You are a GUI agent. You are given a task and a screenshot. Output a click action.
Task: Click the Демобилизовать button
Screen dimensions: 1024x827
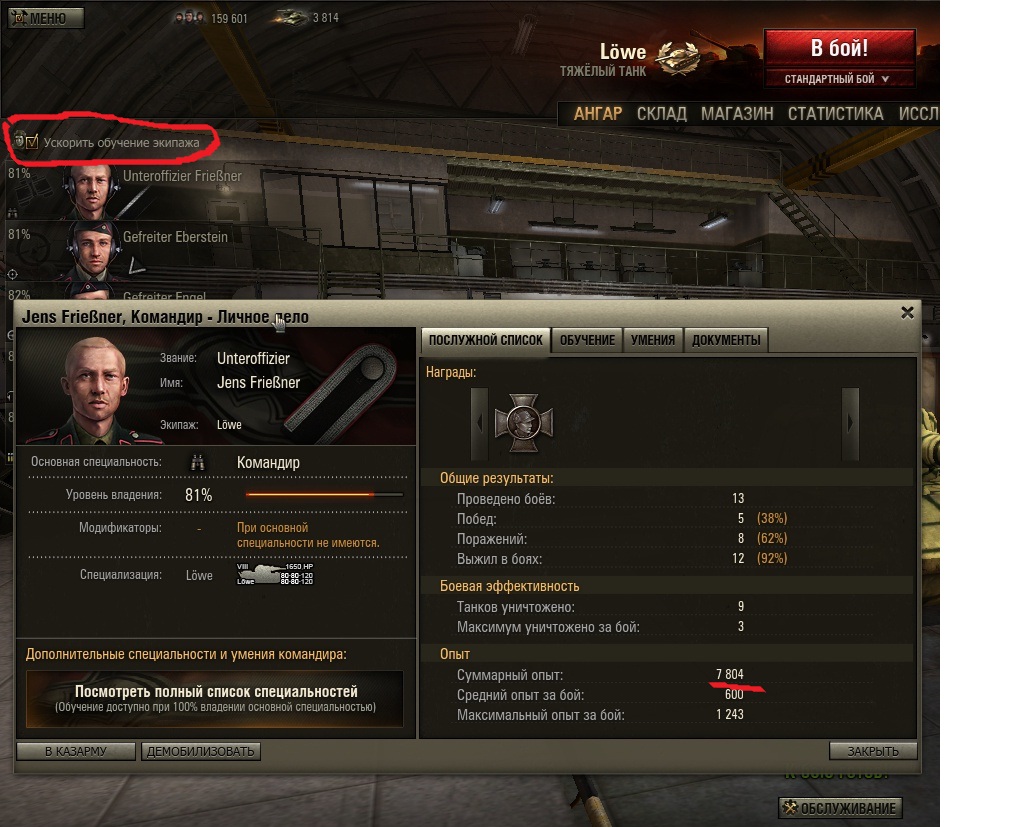tap(200, 751)
